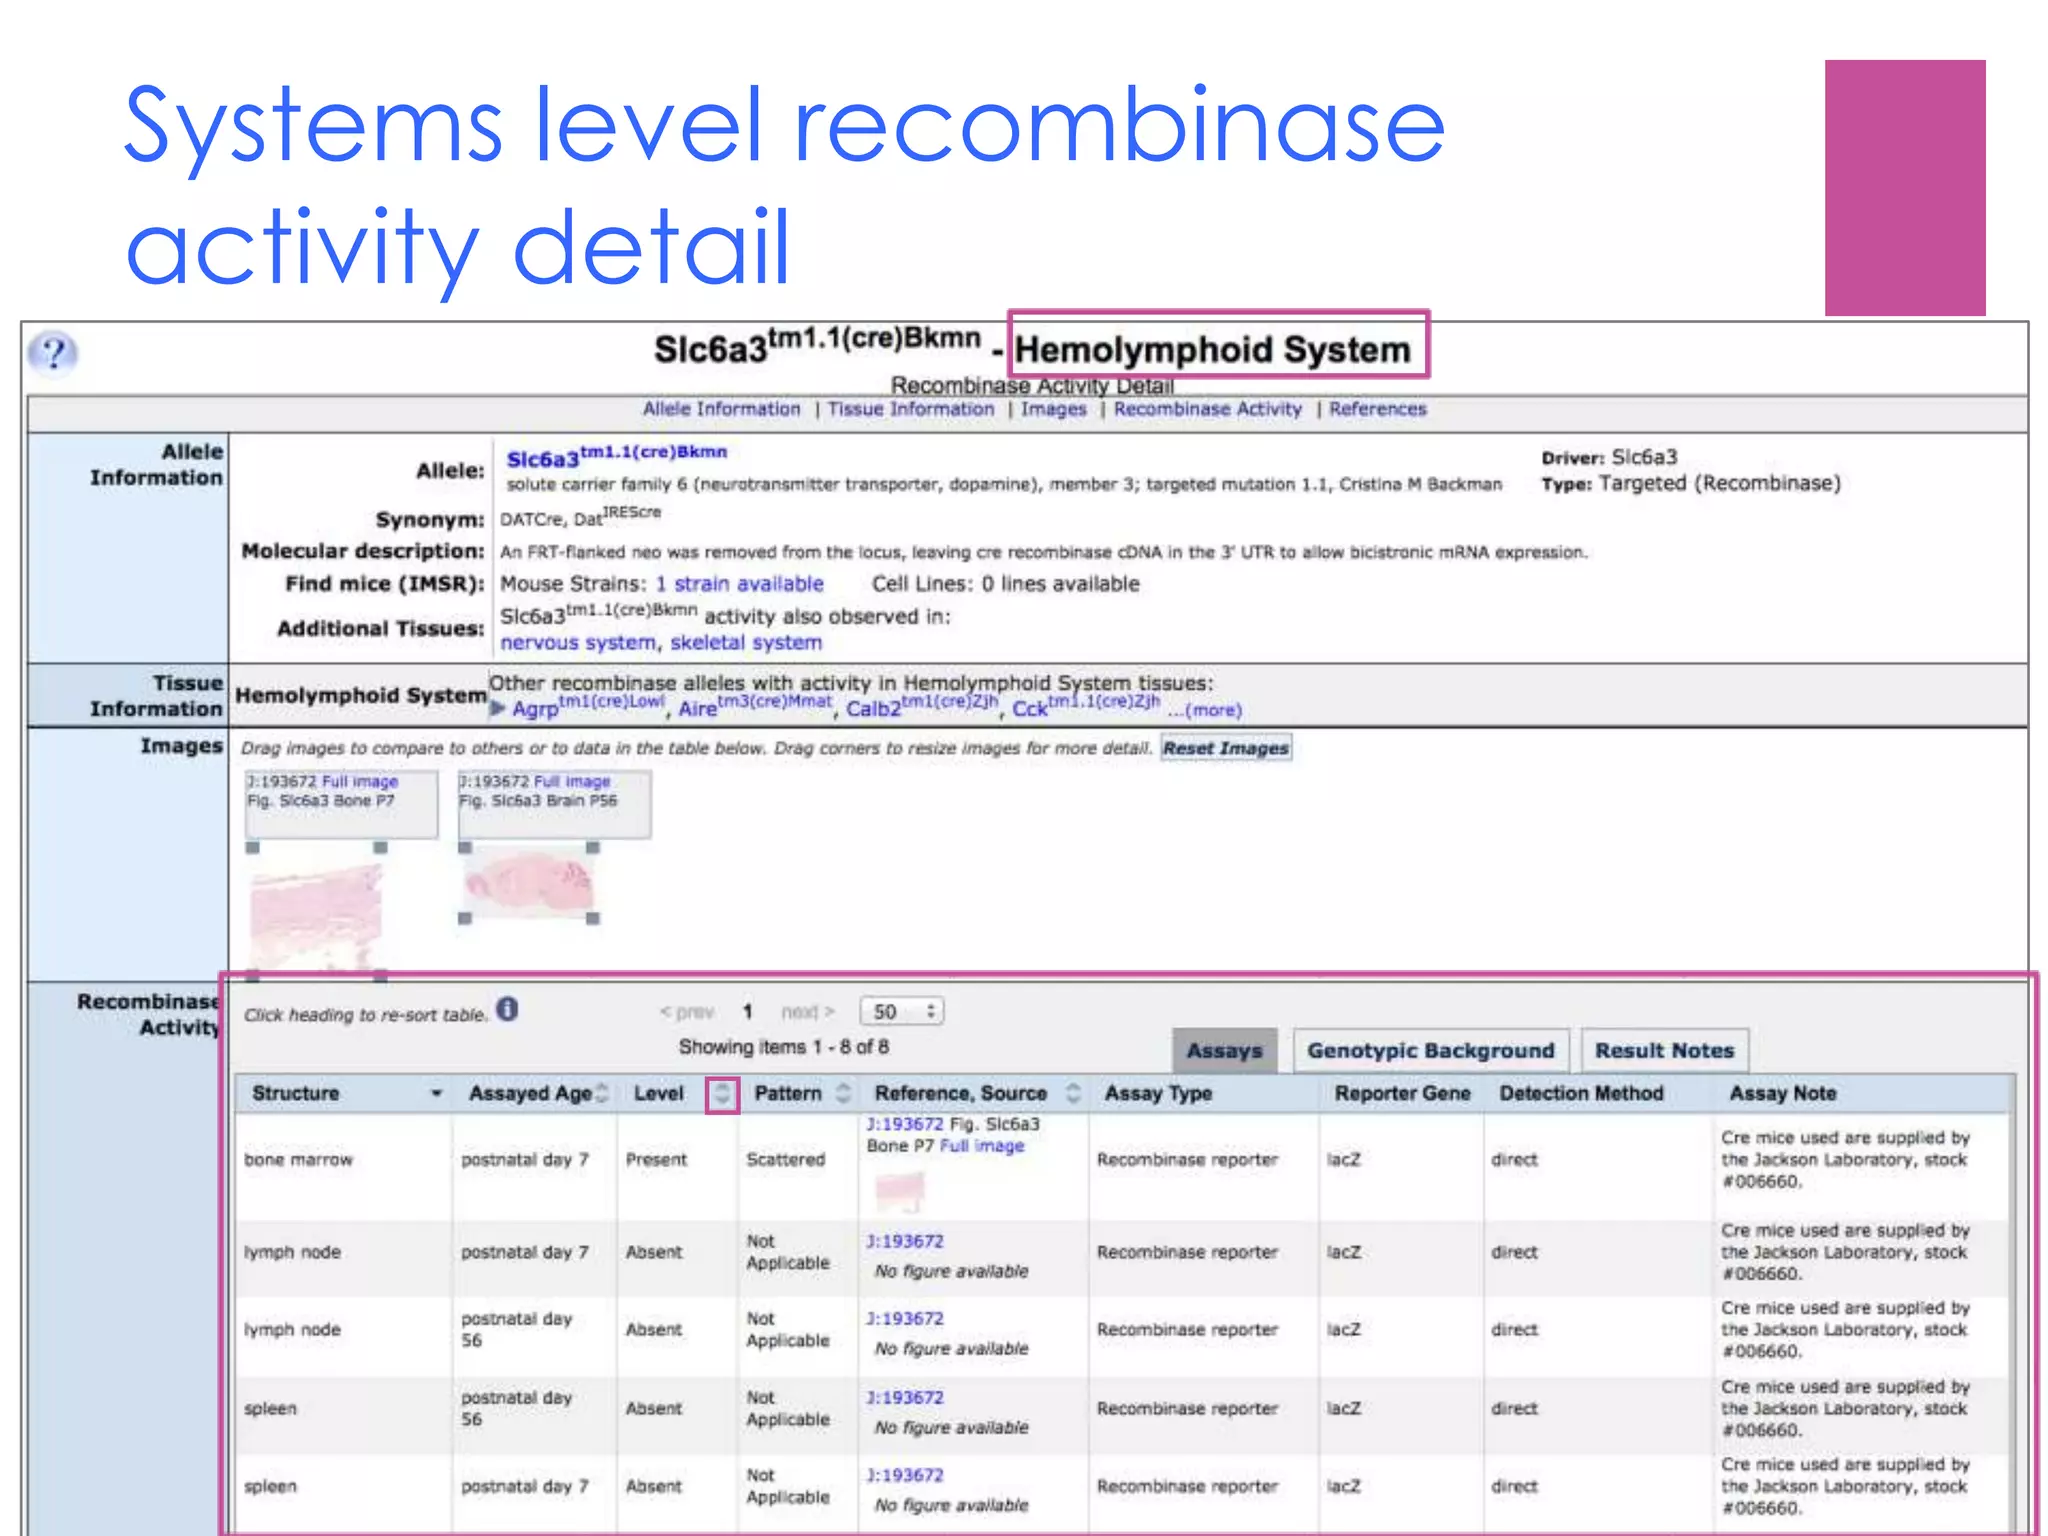
Task: Open Full image link for Brain P56
Action: coord(572,781)
